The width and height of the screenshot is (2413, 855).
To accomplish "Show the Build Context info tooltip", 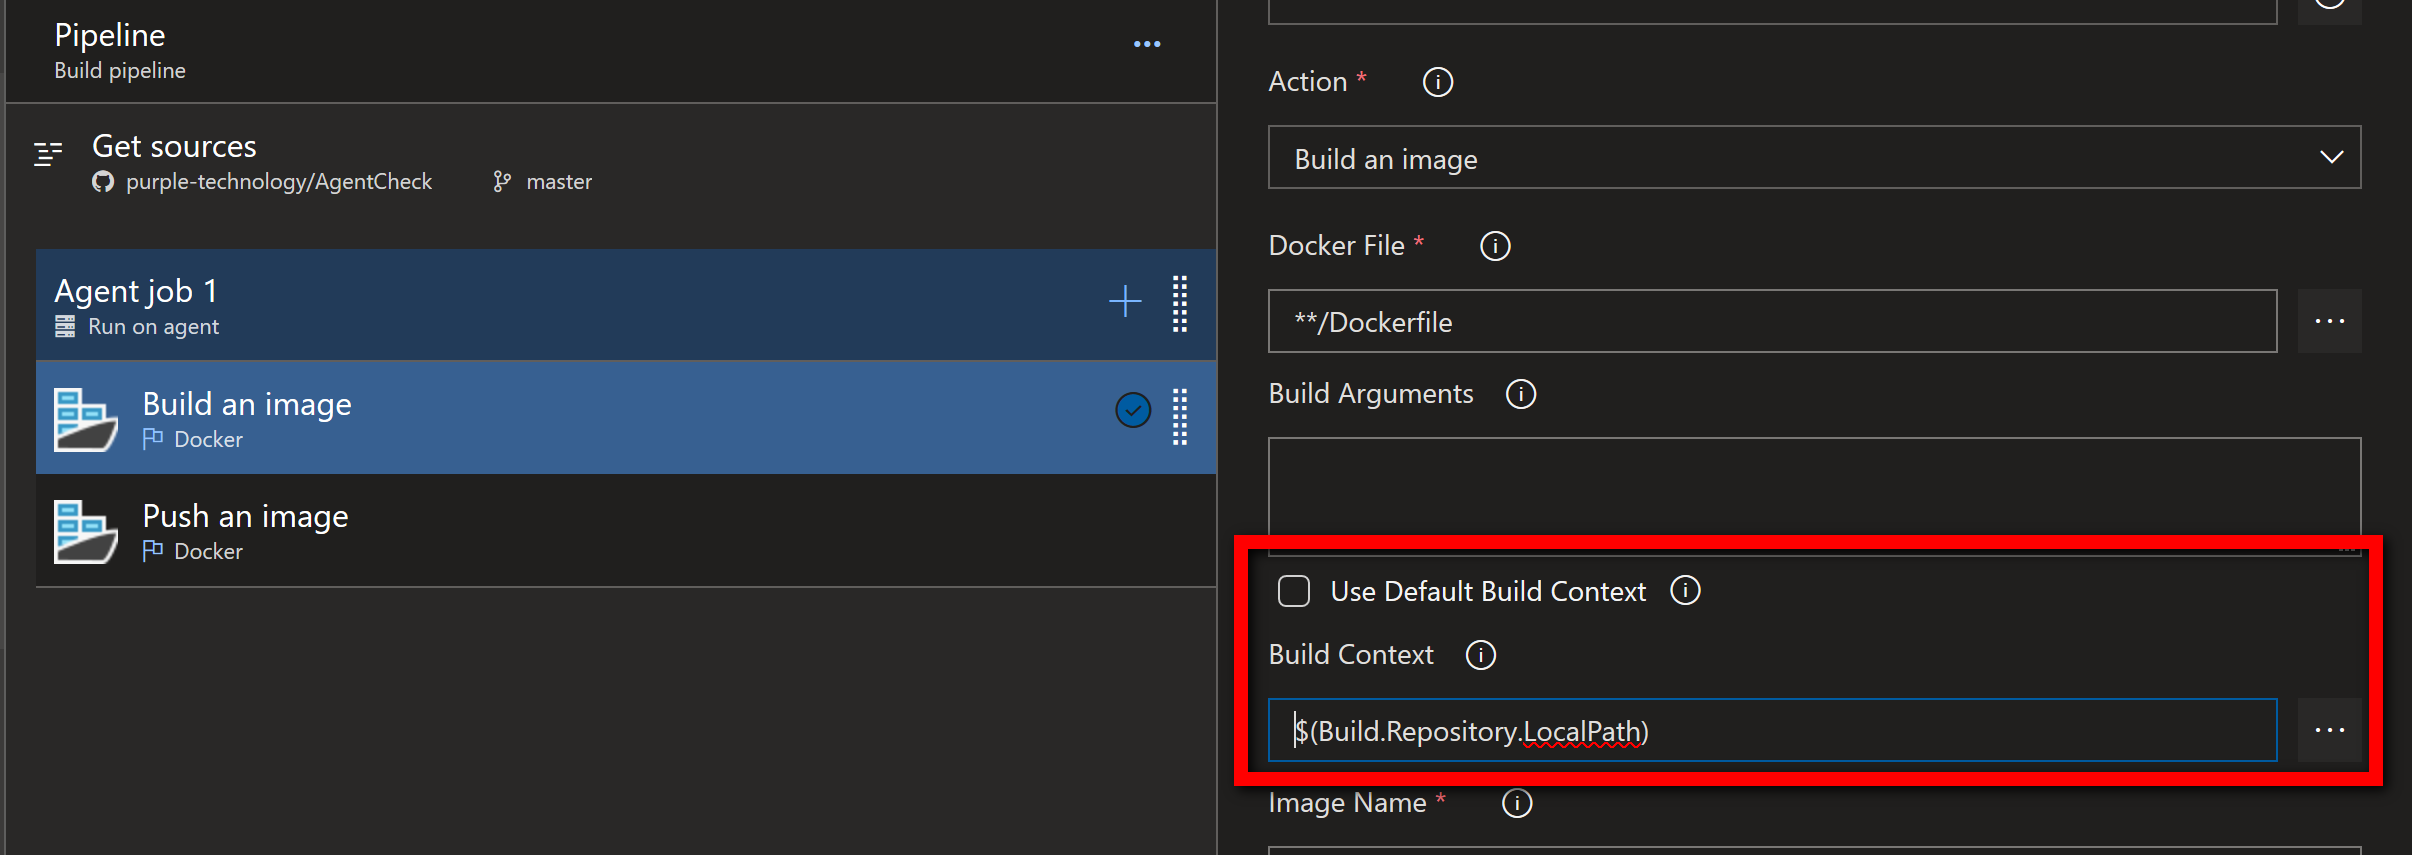I will 1480,655.
